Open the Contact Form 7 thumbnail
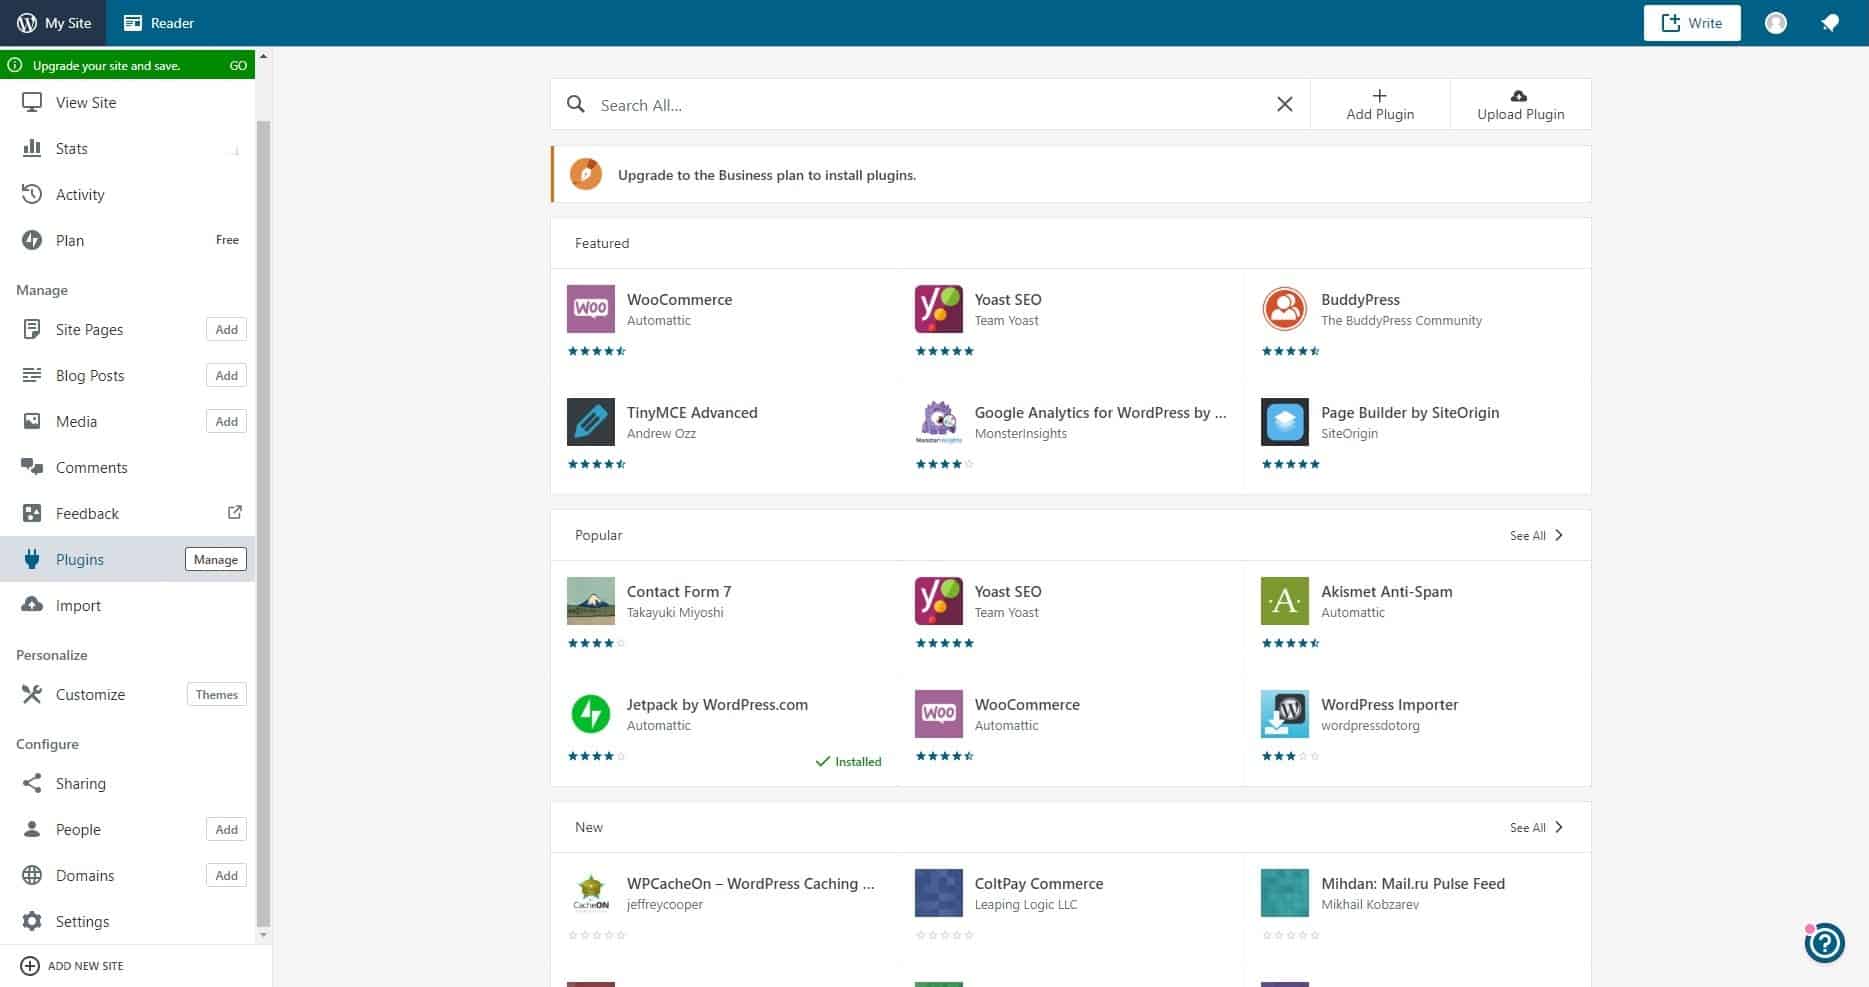The width and height of the screenshot is (1869, 987). pos(591,601)
